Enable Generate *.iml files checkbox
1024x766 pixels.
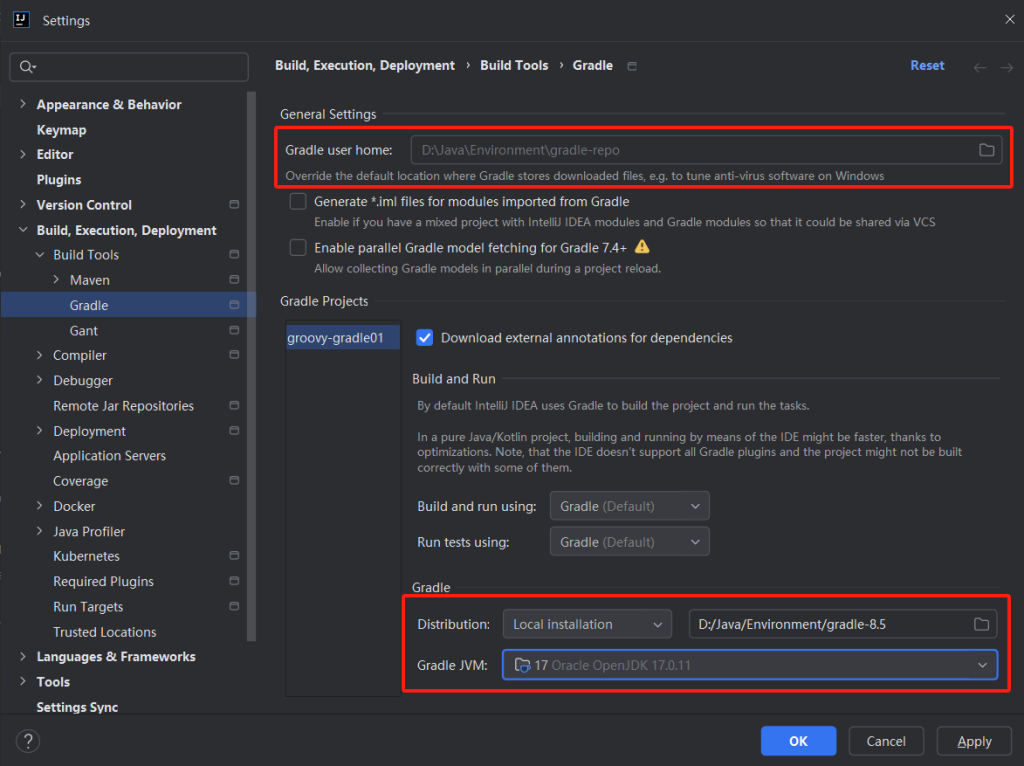pos(298,202)
